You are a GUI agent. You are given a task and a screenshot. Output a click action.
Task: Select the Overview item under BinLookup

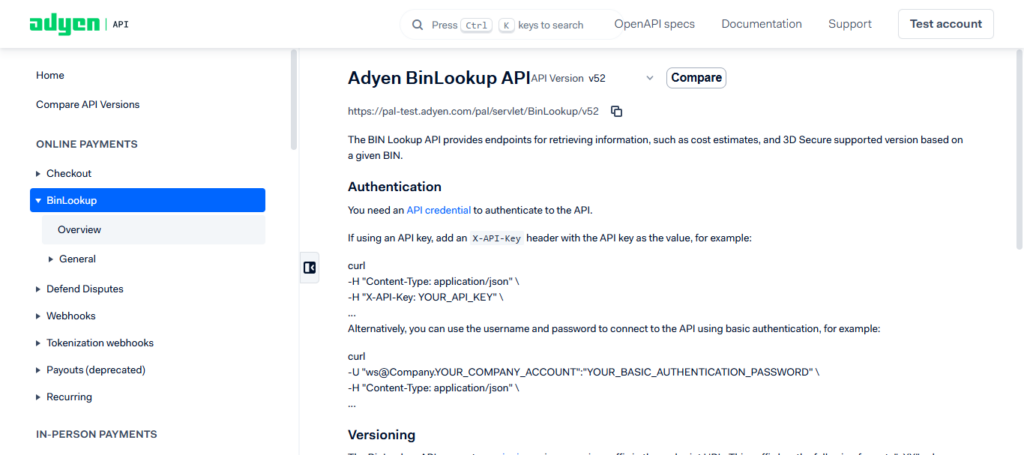pos(153,230)
